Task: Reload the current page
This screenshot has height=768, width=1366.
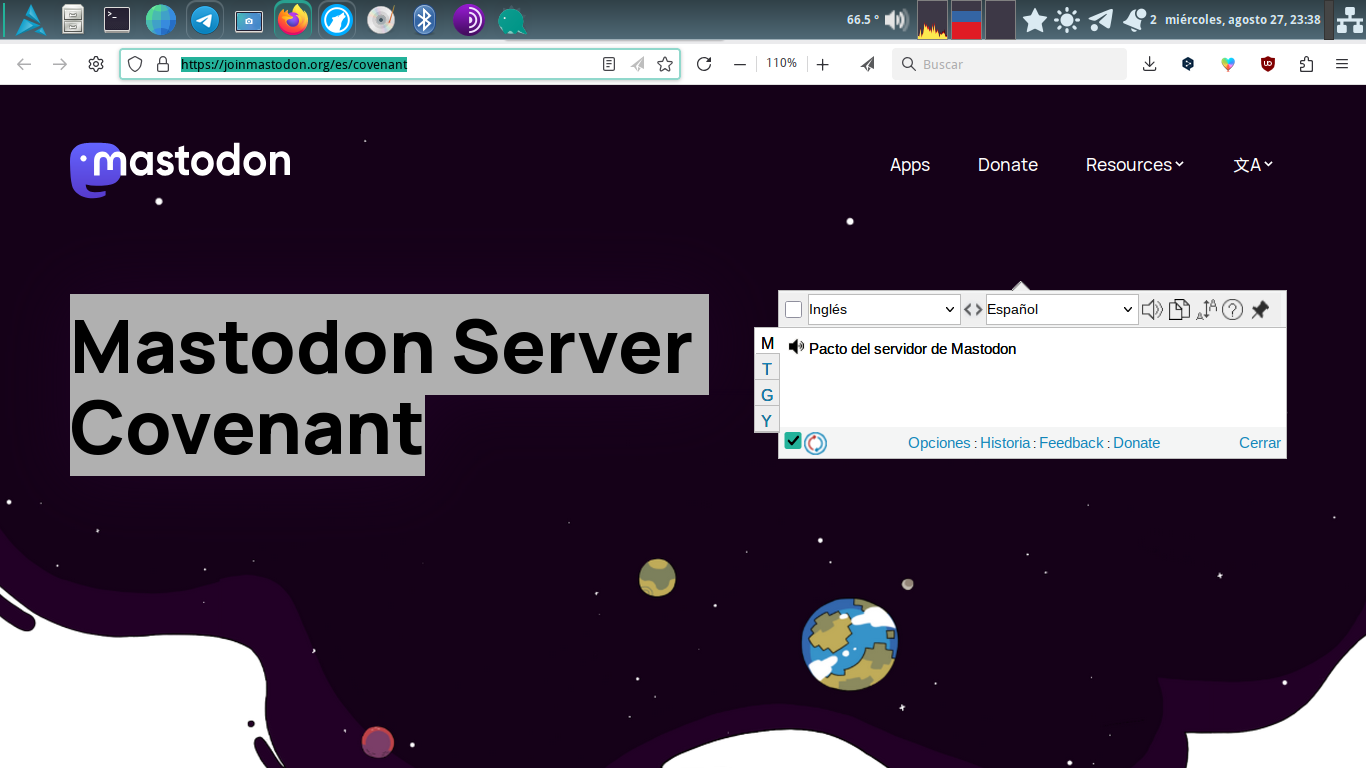Action: 704,64
